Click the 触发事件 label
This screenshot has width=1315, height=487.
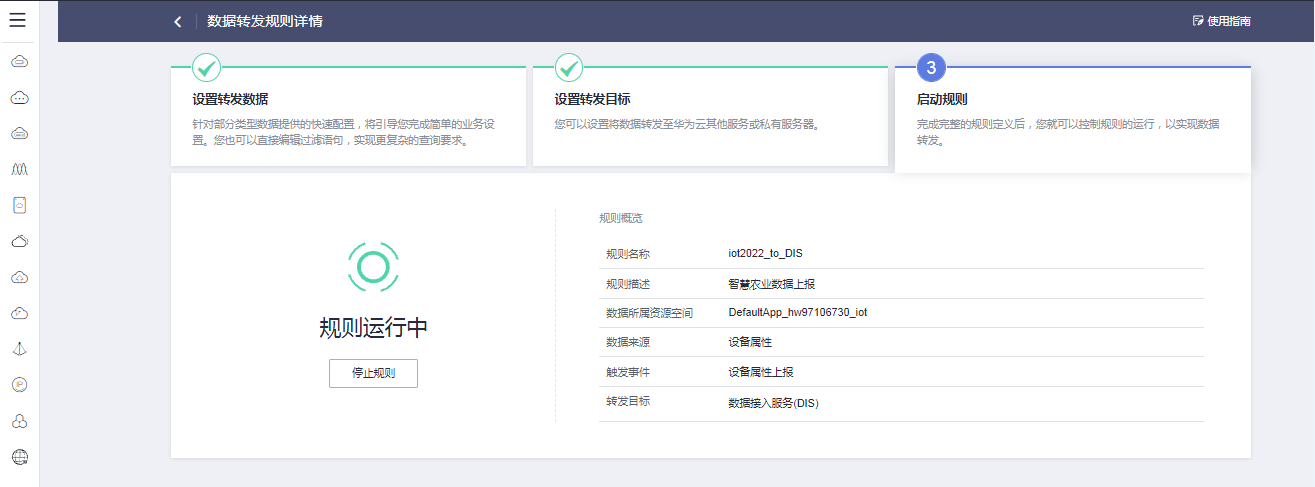628,372
